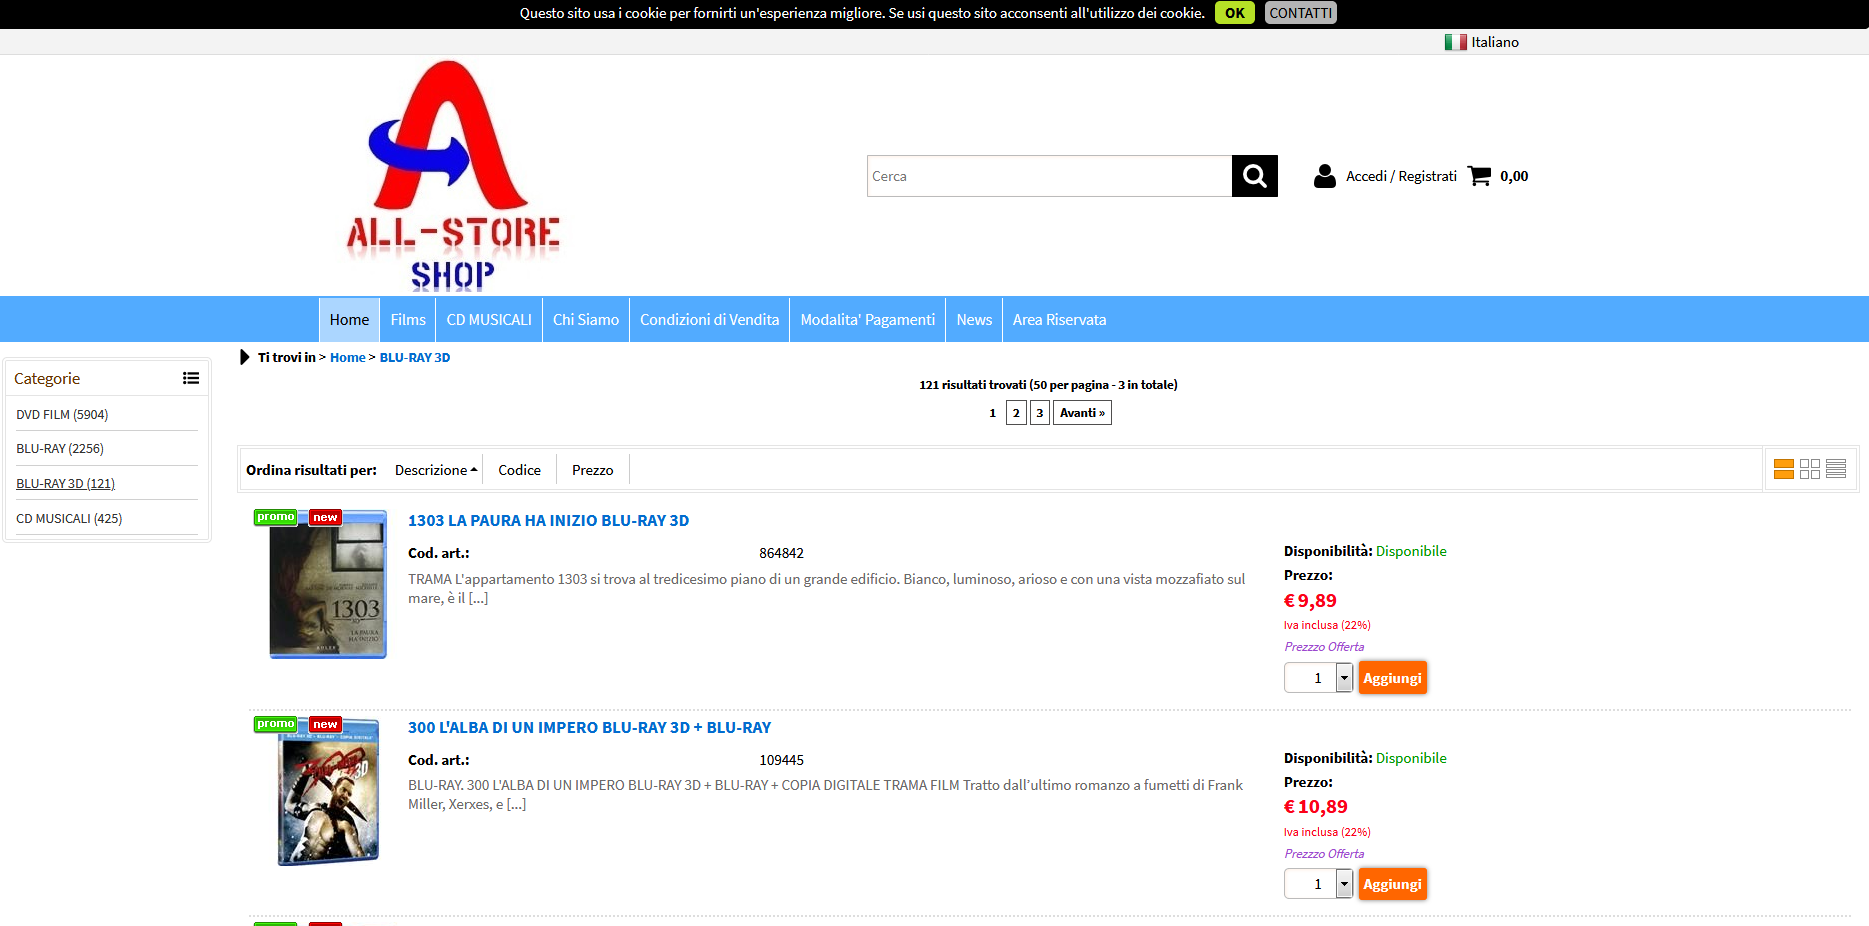
Task: Open Modalita' Pagamenti page
Action: (868, 320)
